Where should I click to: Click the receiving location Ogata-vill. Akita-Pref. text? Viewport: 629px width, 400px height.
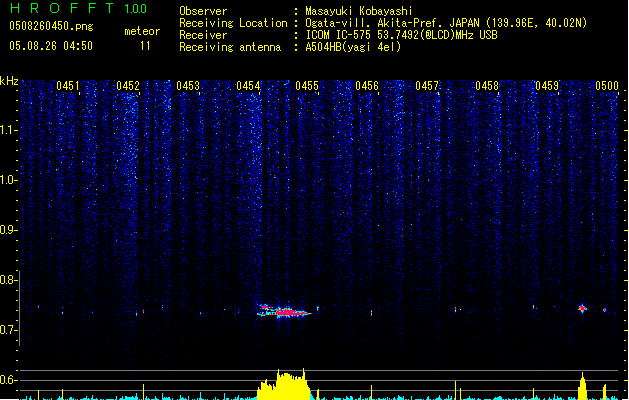(x=446, y=23)
